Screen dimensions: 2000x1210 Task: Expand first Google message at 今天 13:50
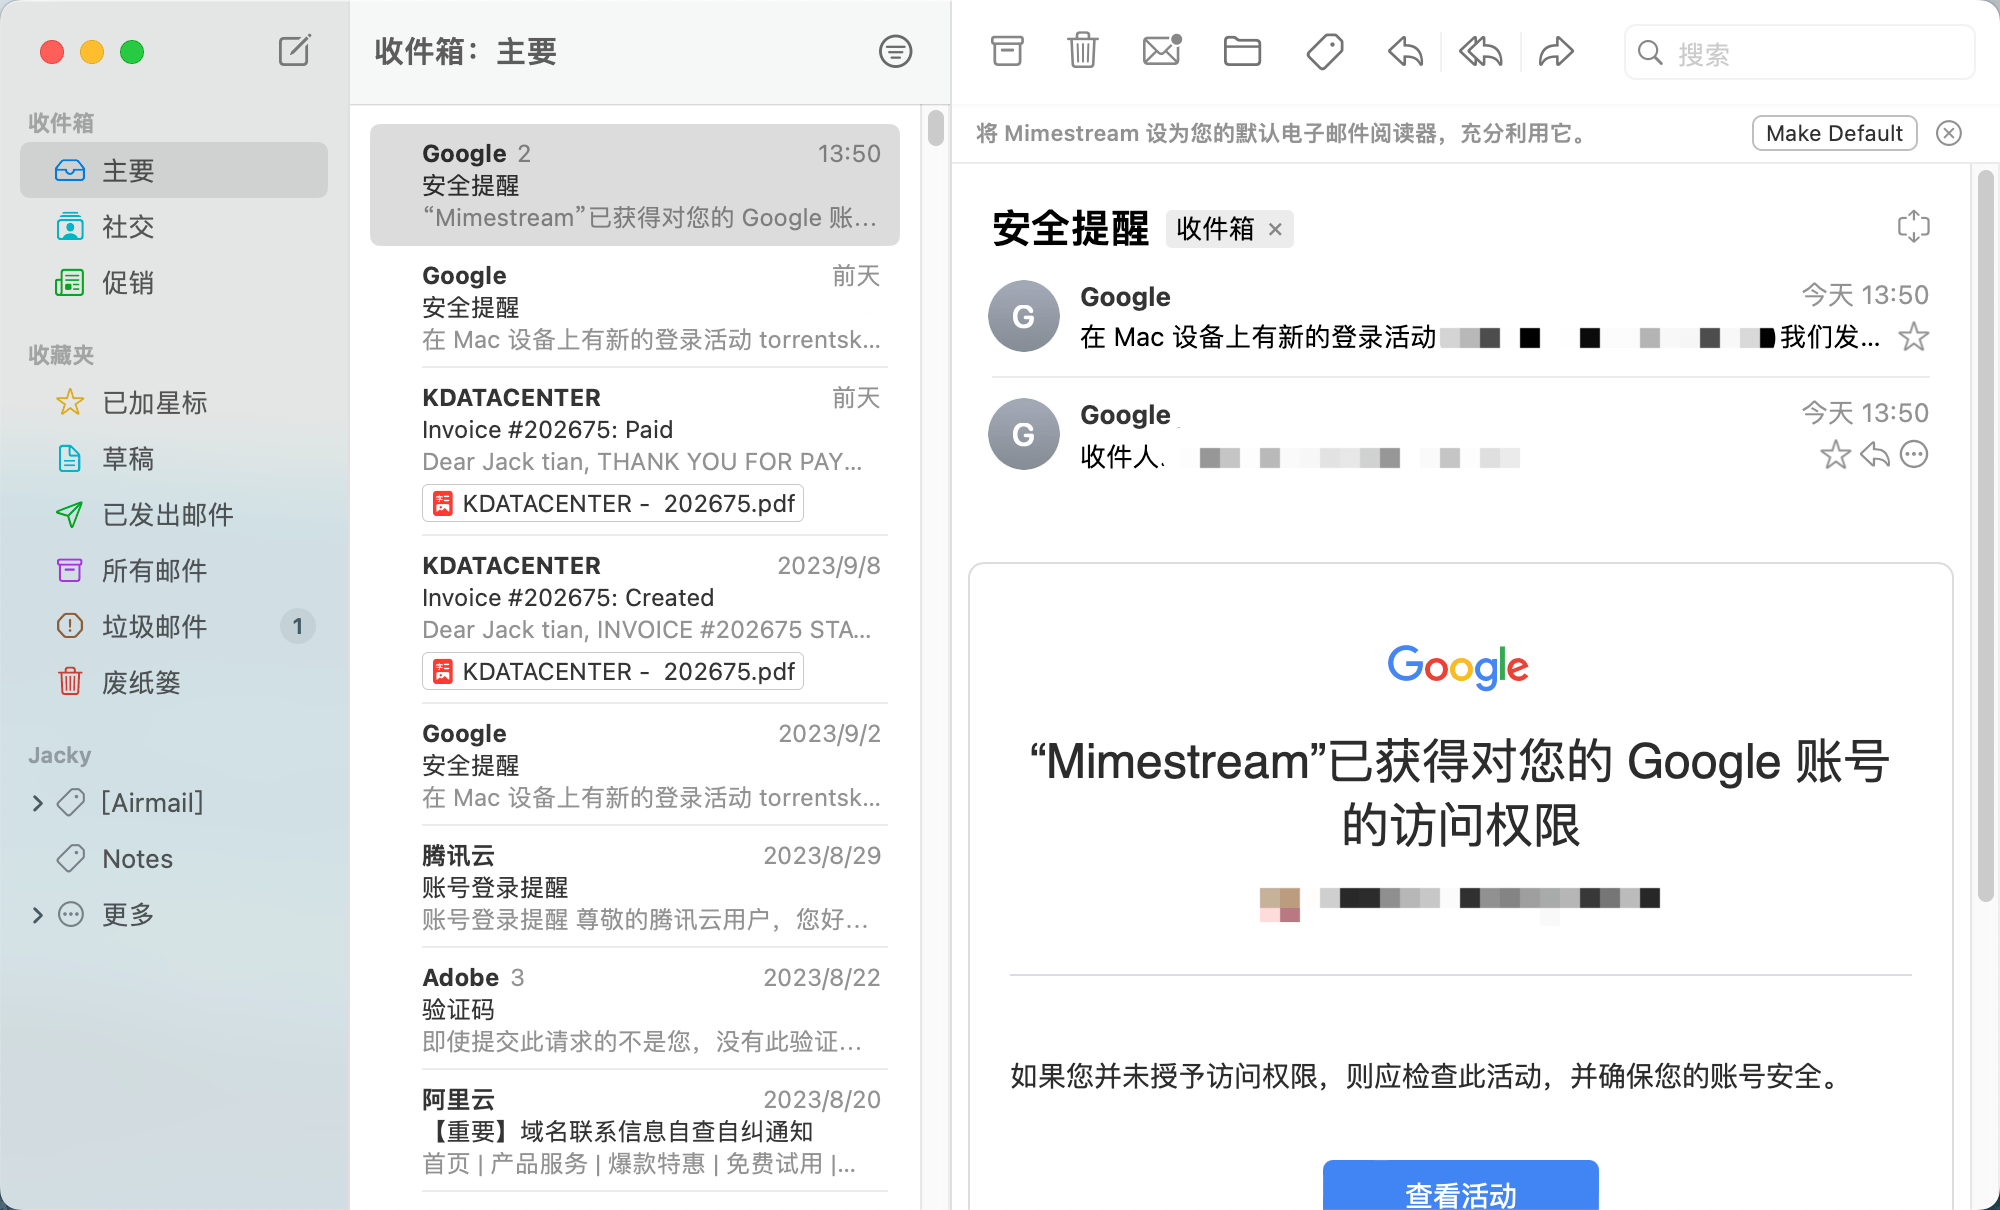[1460, 317]
